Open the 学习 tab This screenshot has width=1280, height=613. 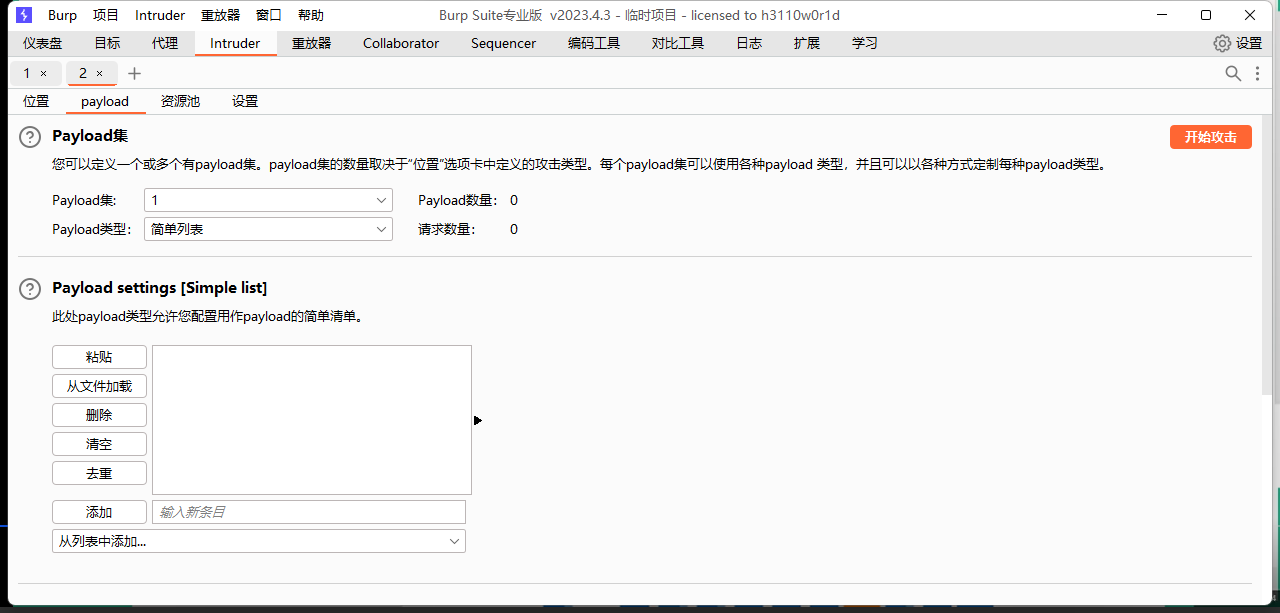tap(865, 43)
